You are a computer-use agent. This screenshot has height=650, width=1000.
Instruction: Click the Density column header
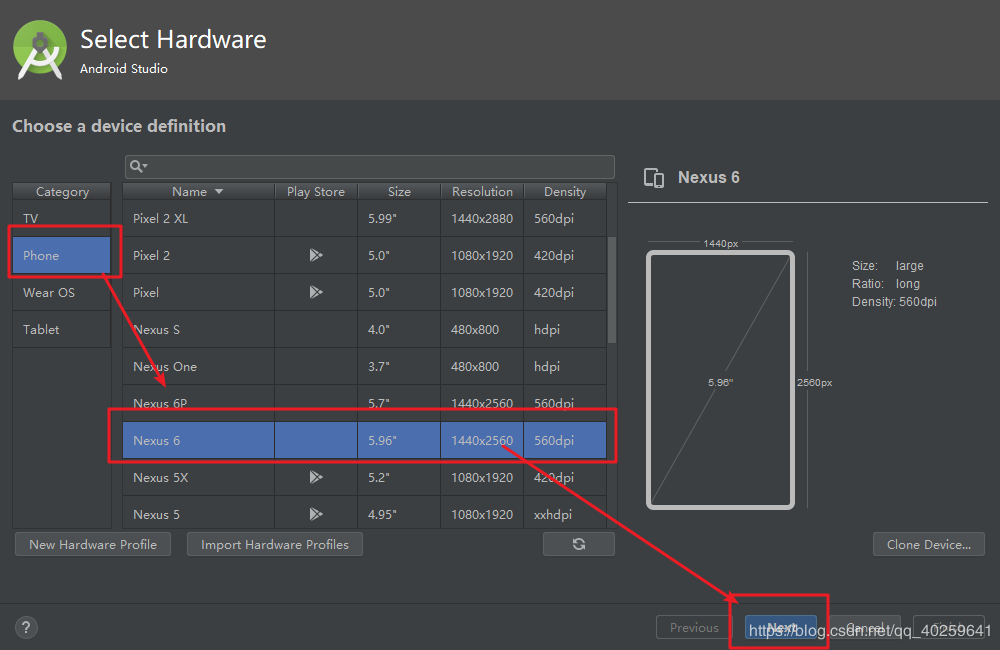pos(564,191)
